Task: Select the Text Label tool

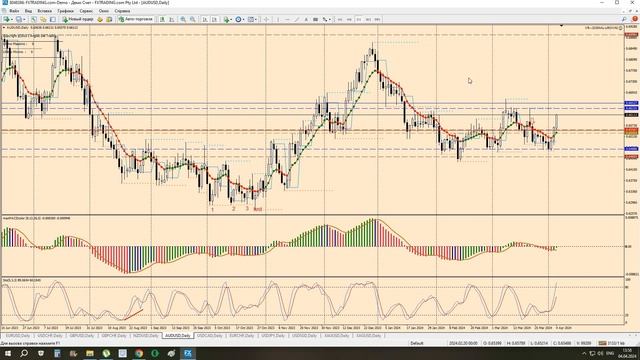Action: [x=316, y=19]
